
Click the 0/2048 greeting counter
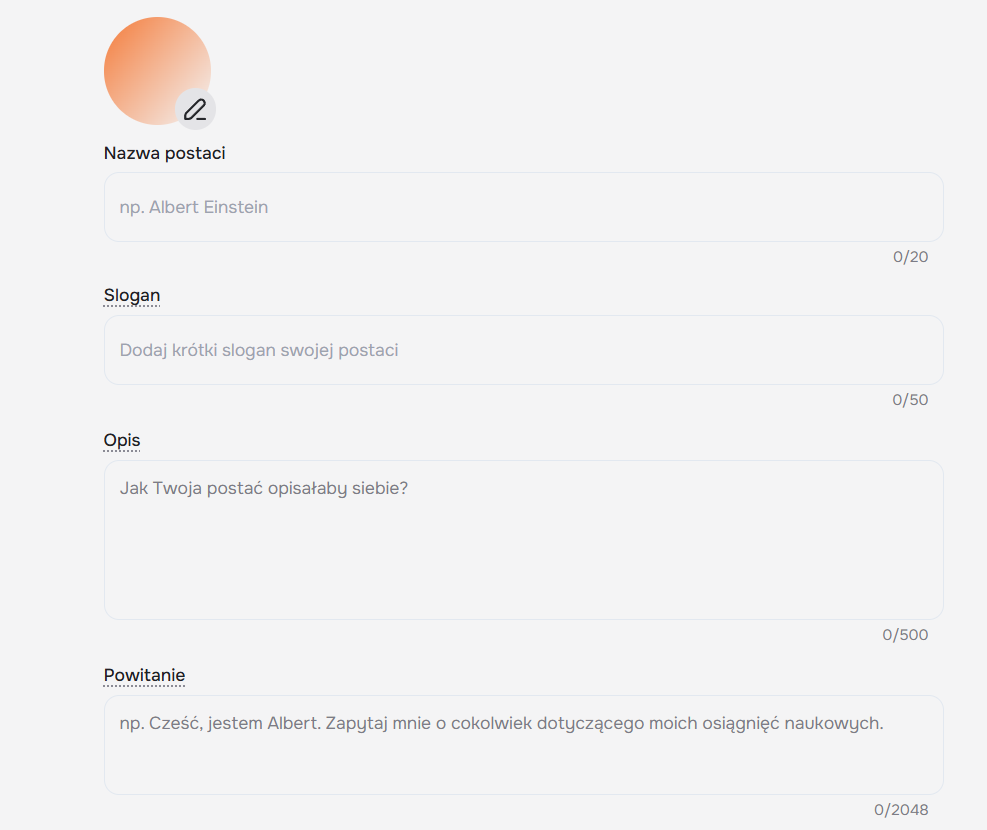(x=901, y=810)
